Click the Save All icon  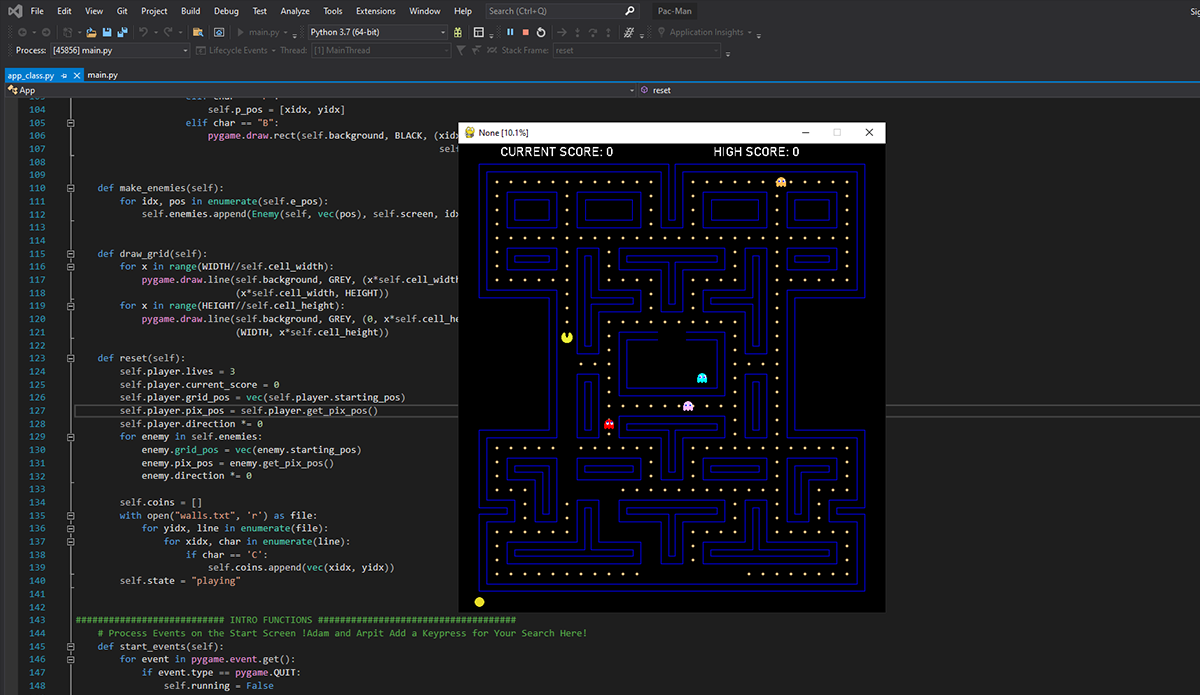[122, 32]
